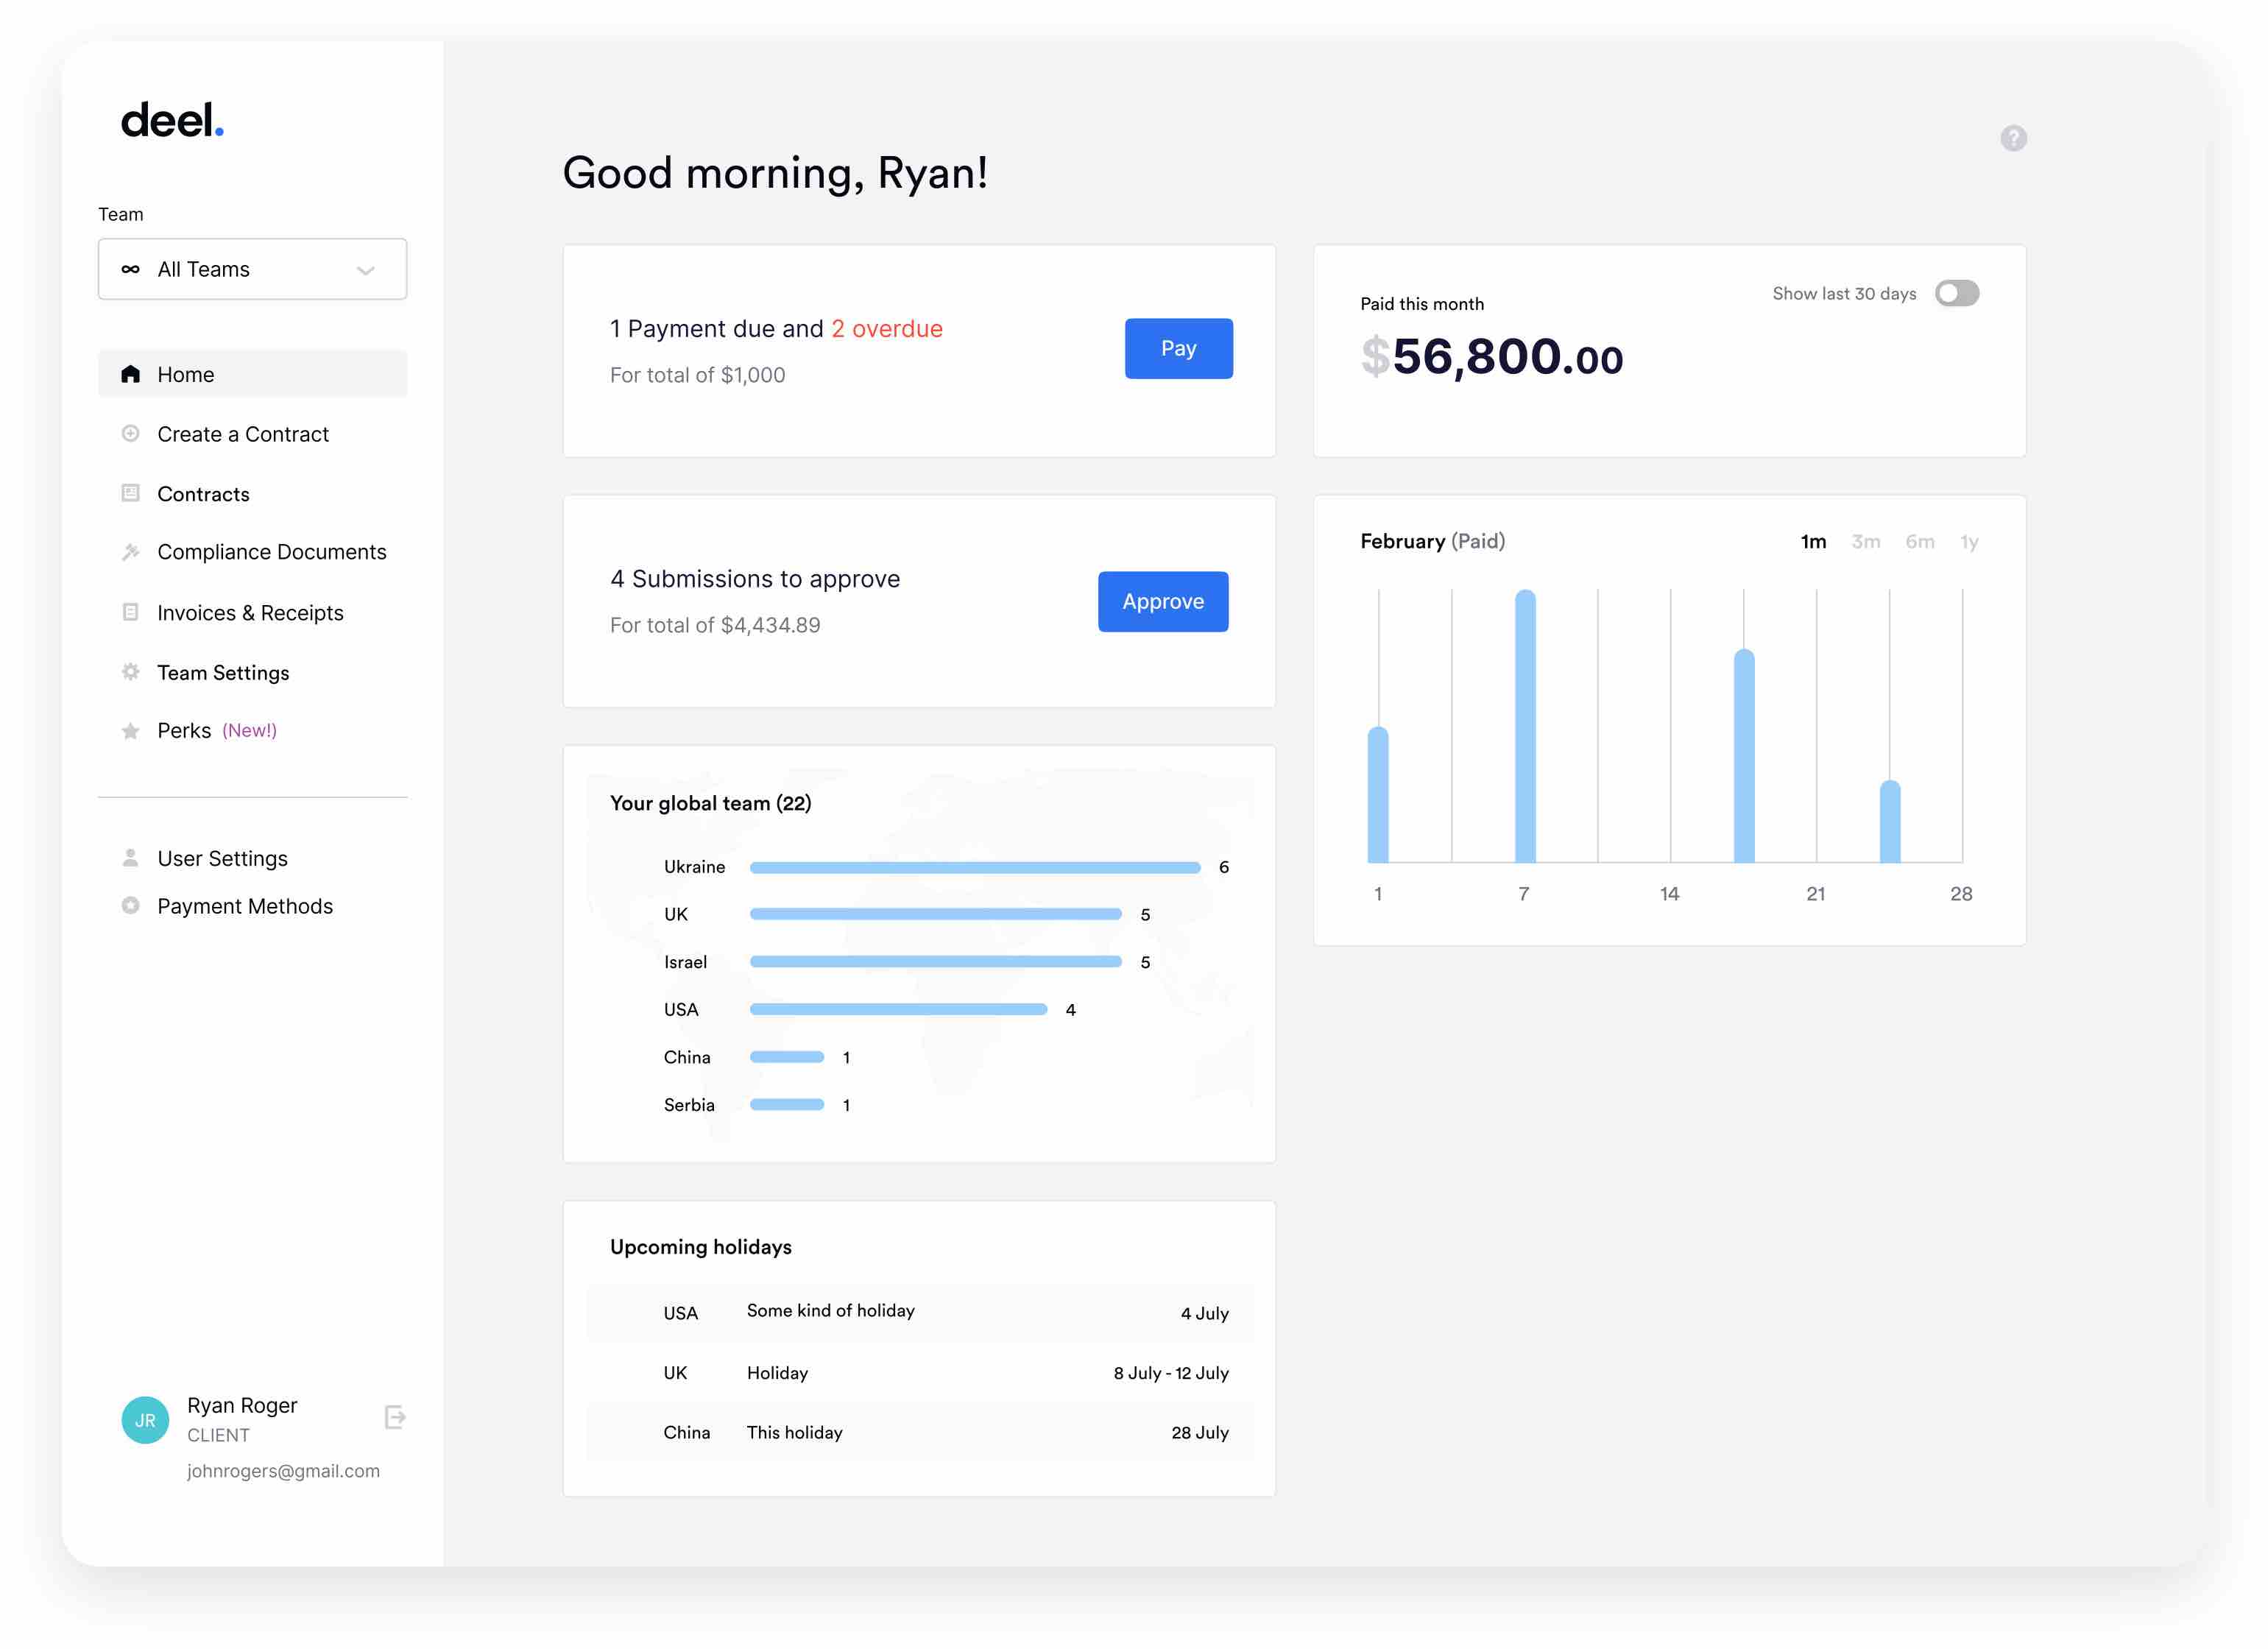Click the JR avatar at the bottom

tap(145, 1419)
